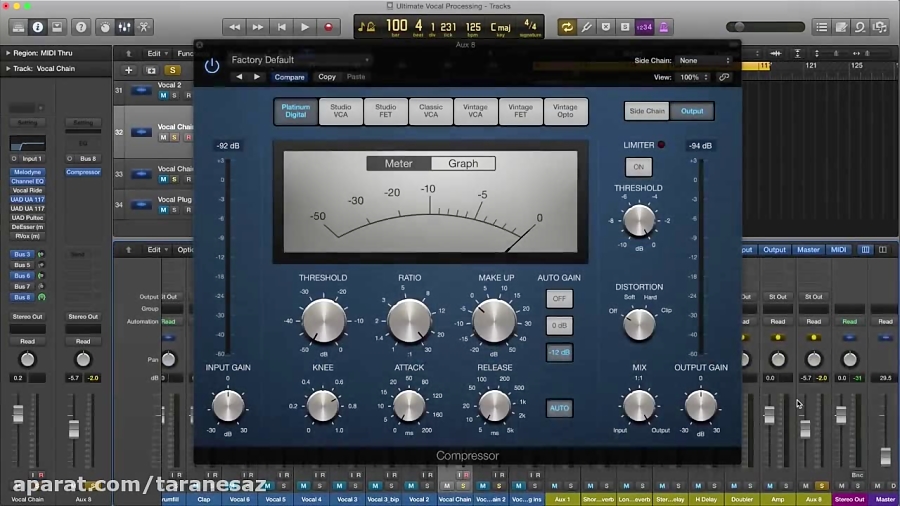Switch to Output panel button
The height and width of the screenshot is (506, 900).
click(692, 111)
